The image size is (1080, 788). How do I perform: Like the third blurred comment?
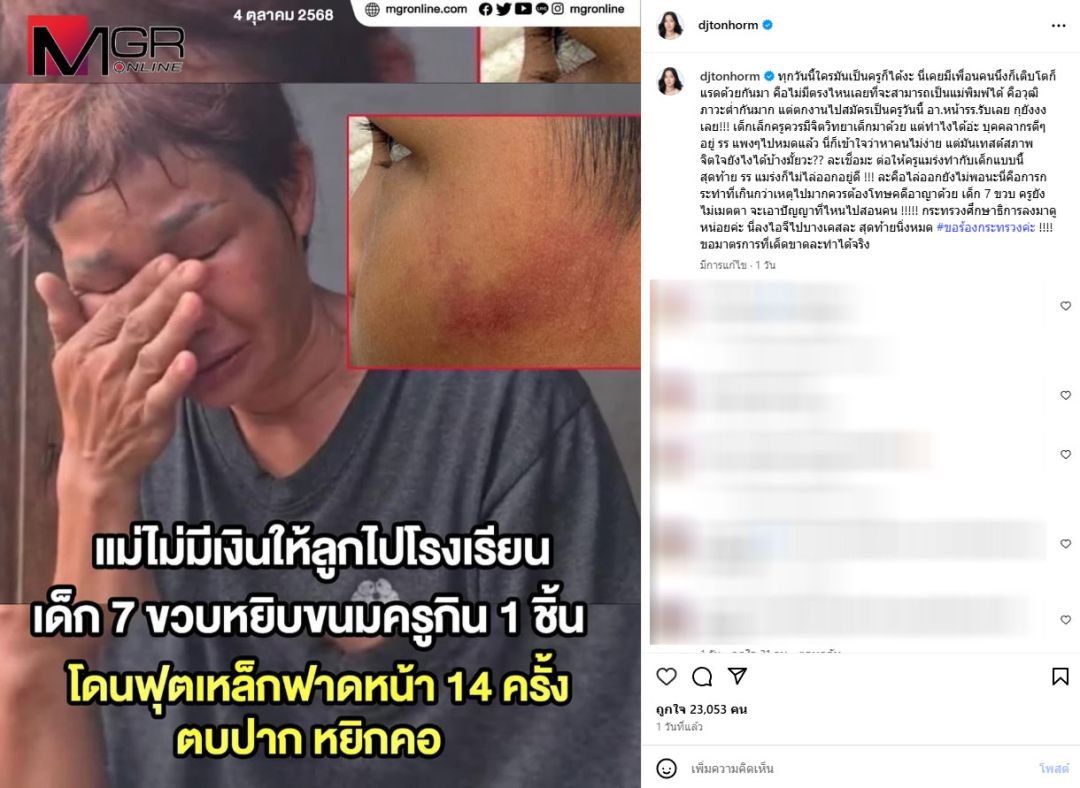pos(1066,455)
